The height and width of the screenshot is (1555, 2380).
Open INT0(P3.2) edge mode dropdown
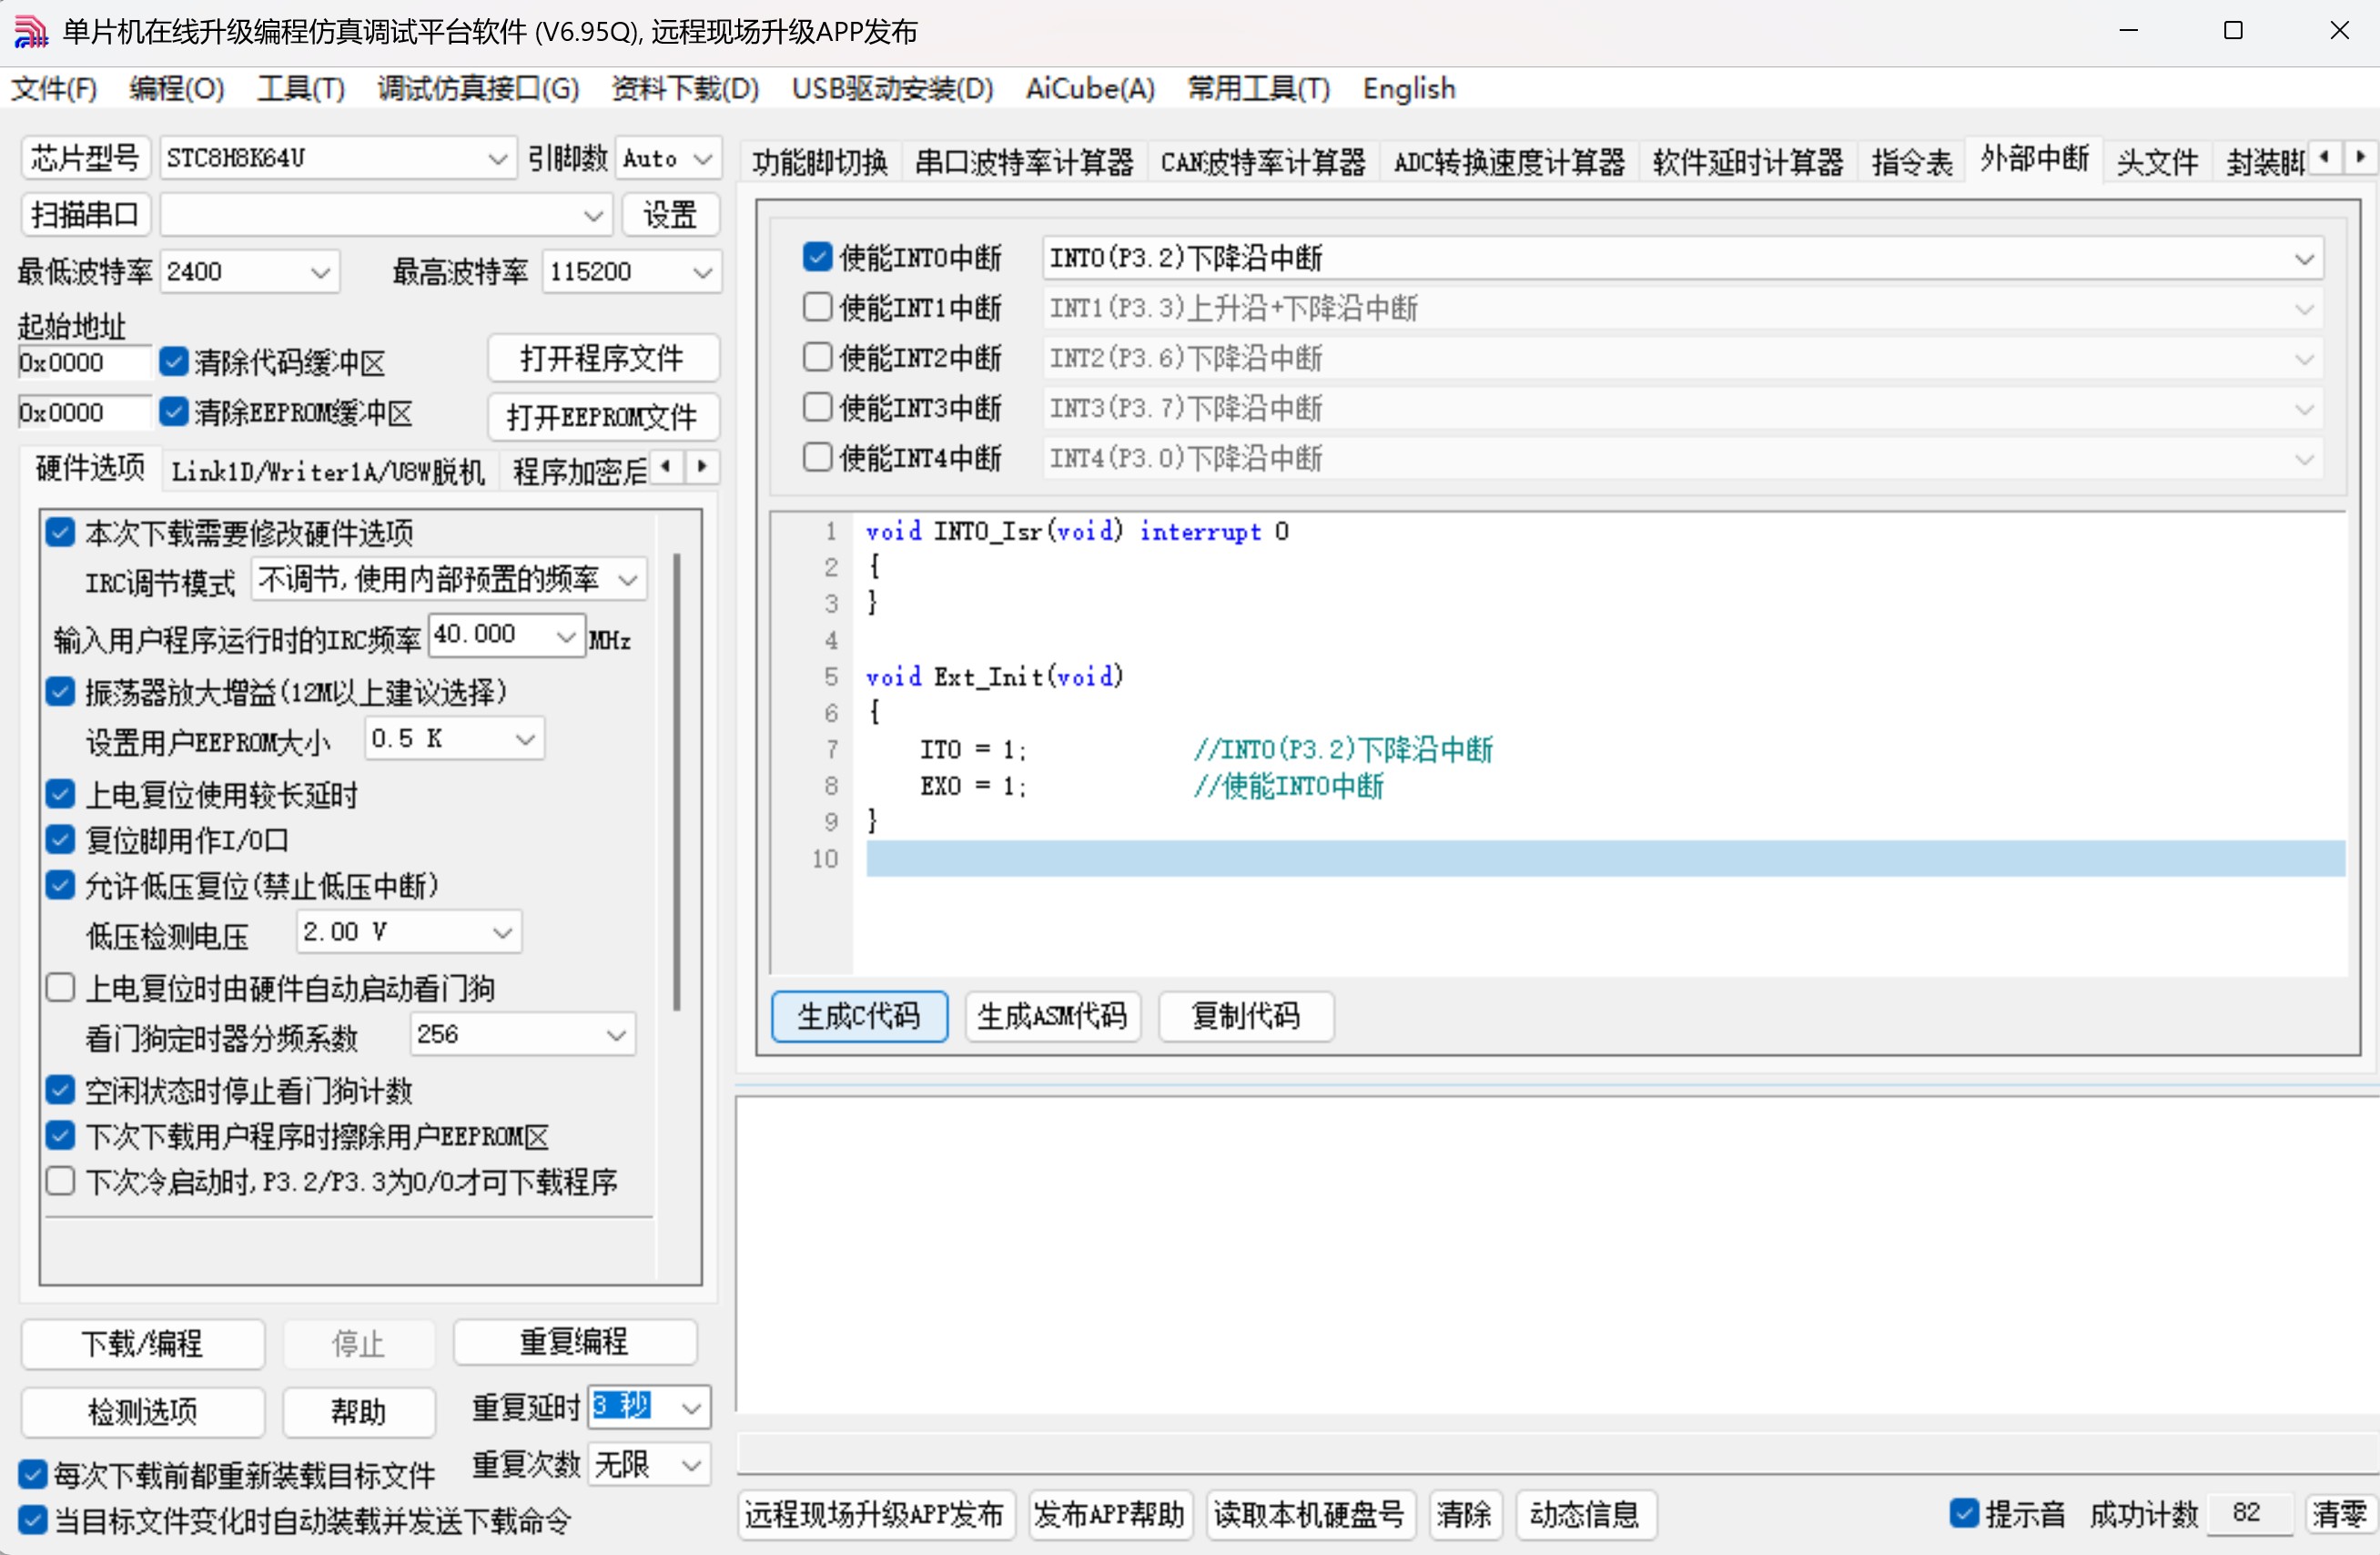click(1682, 258)
